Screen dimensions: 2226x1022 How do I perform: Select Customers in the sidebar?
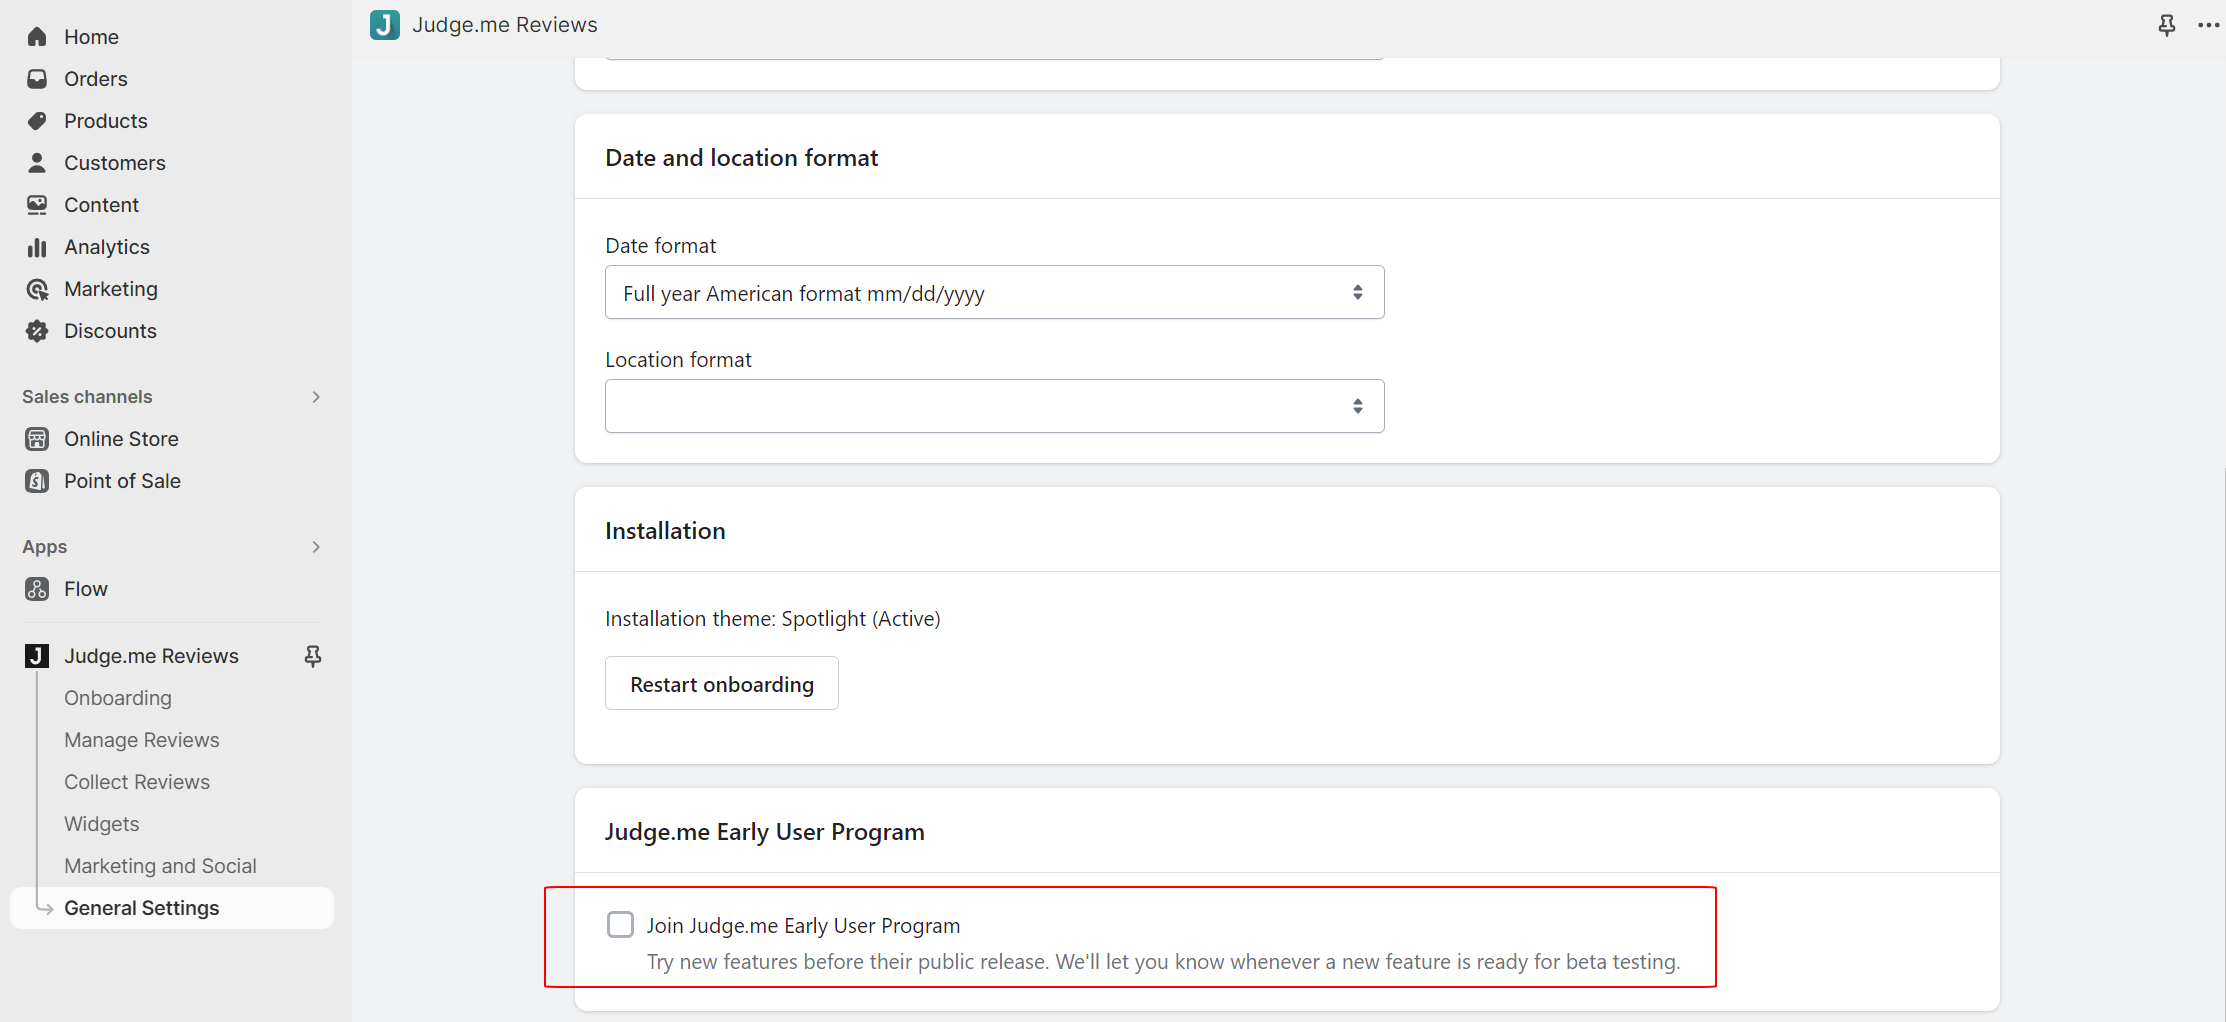[114, 163]
